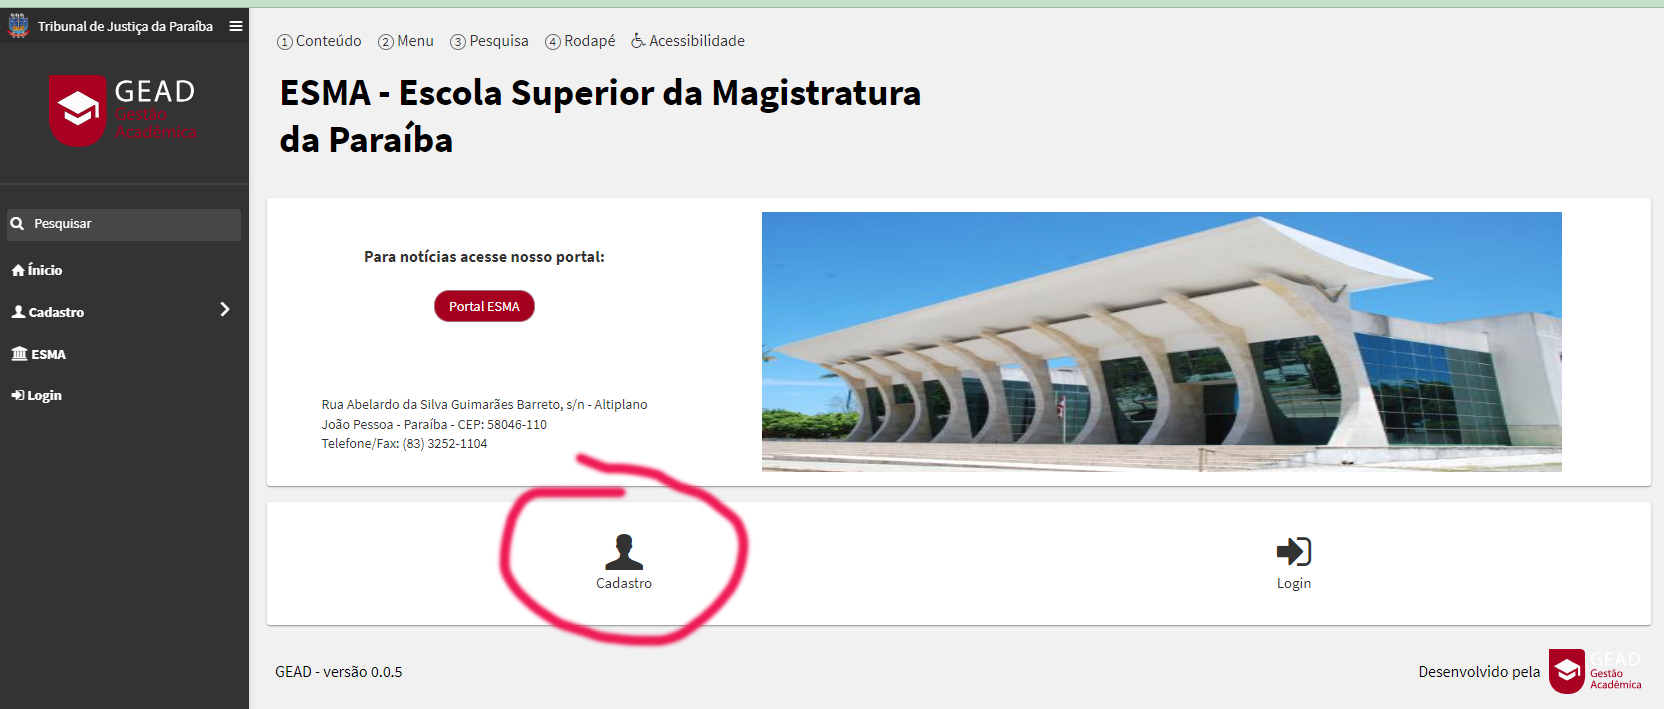Click the GEAD shield logo in sidebar
The width and height of the screenshot is (1664, 709).
tap(78, 110)
